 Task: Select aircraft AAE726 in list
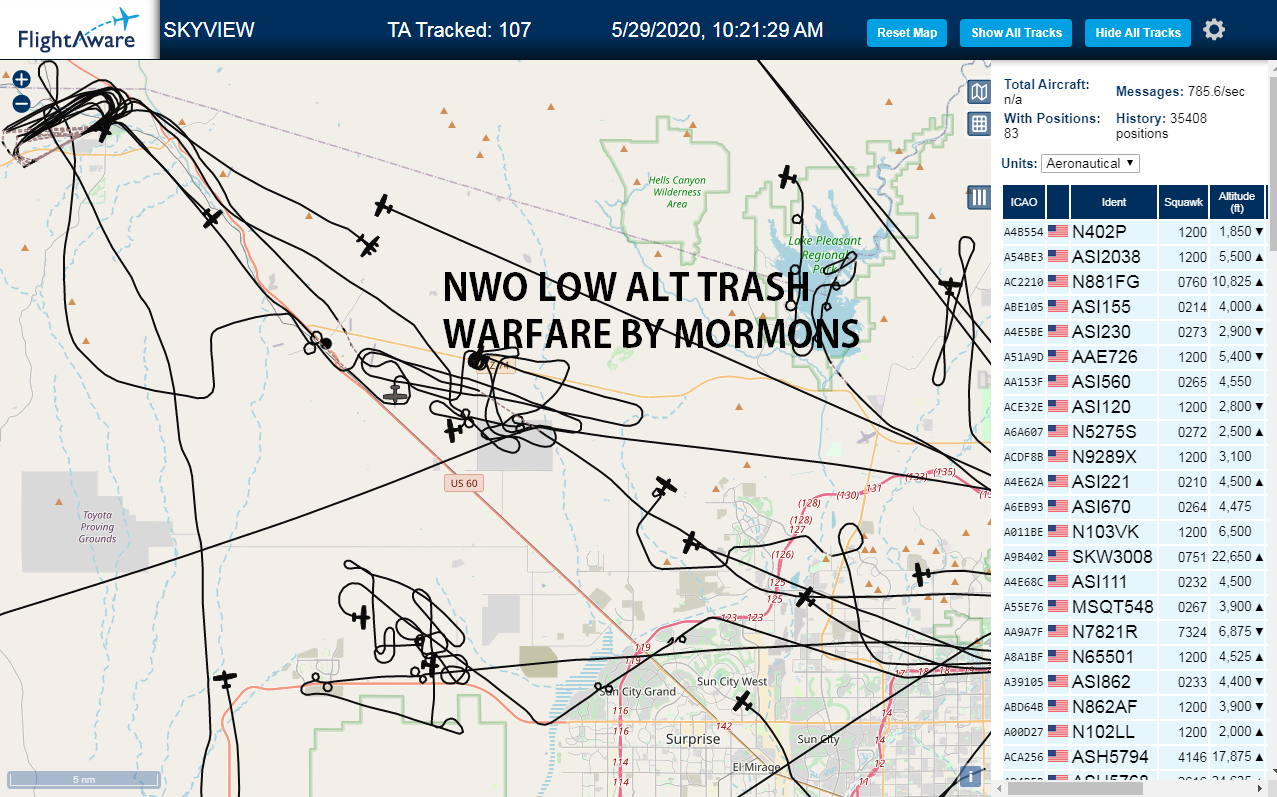pos(1134,357)
